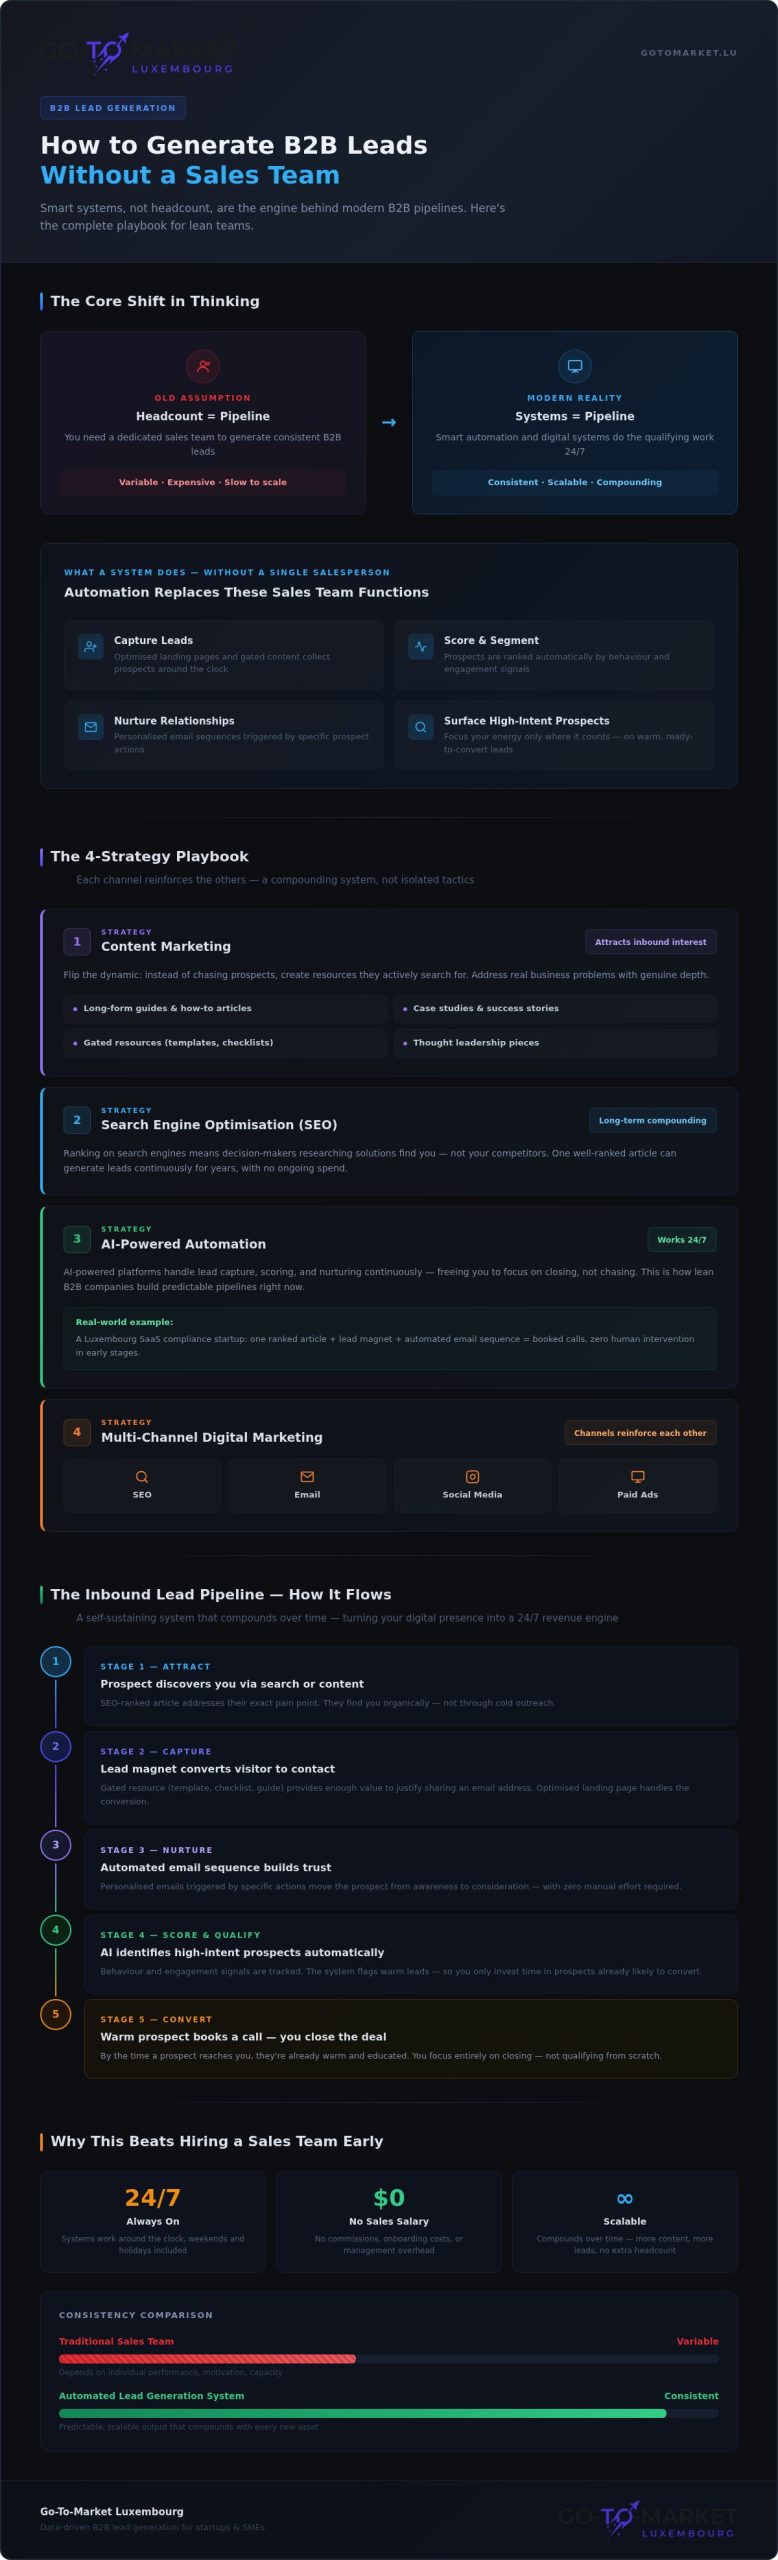The height and width of the screenshot is (2560, 778).
Task: Click the red Traditional Sales Team bar
Action: point(207,2359)
